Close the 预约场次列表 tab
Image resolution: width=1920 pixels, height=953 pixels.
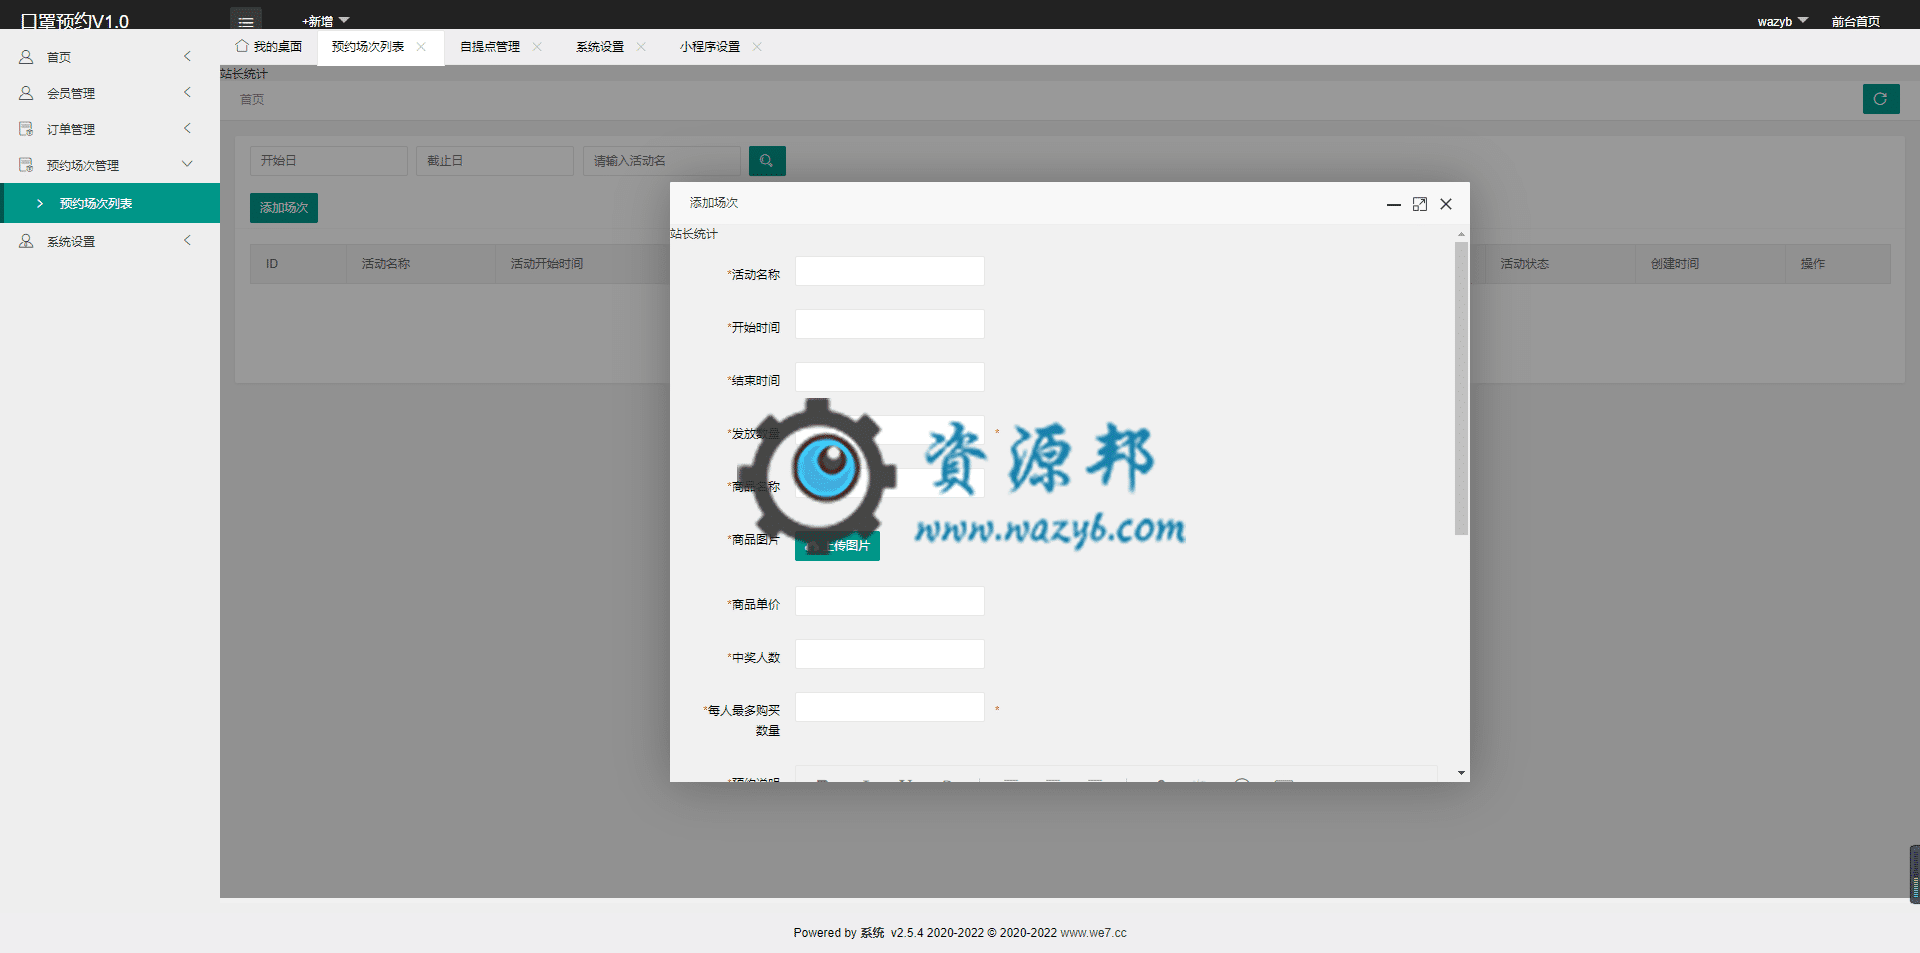pyautogui.click(x=421, y=47)
